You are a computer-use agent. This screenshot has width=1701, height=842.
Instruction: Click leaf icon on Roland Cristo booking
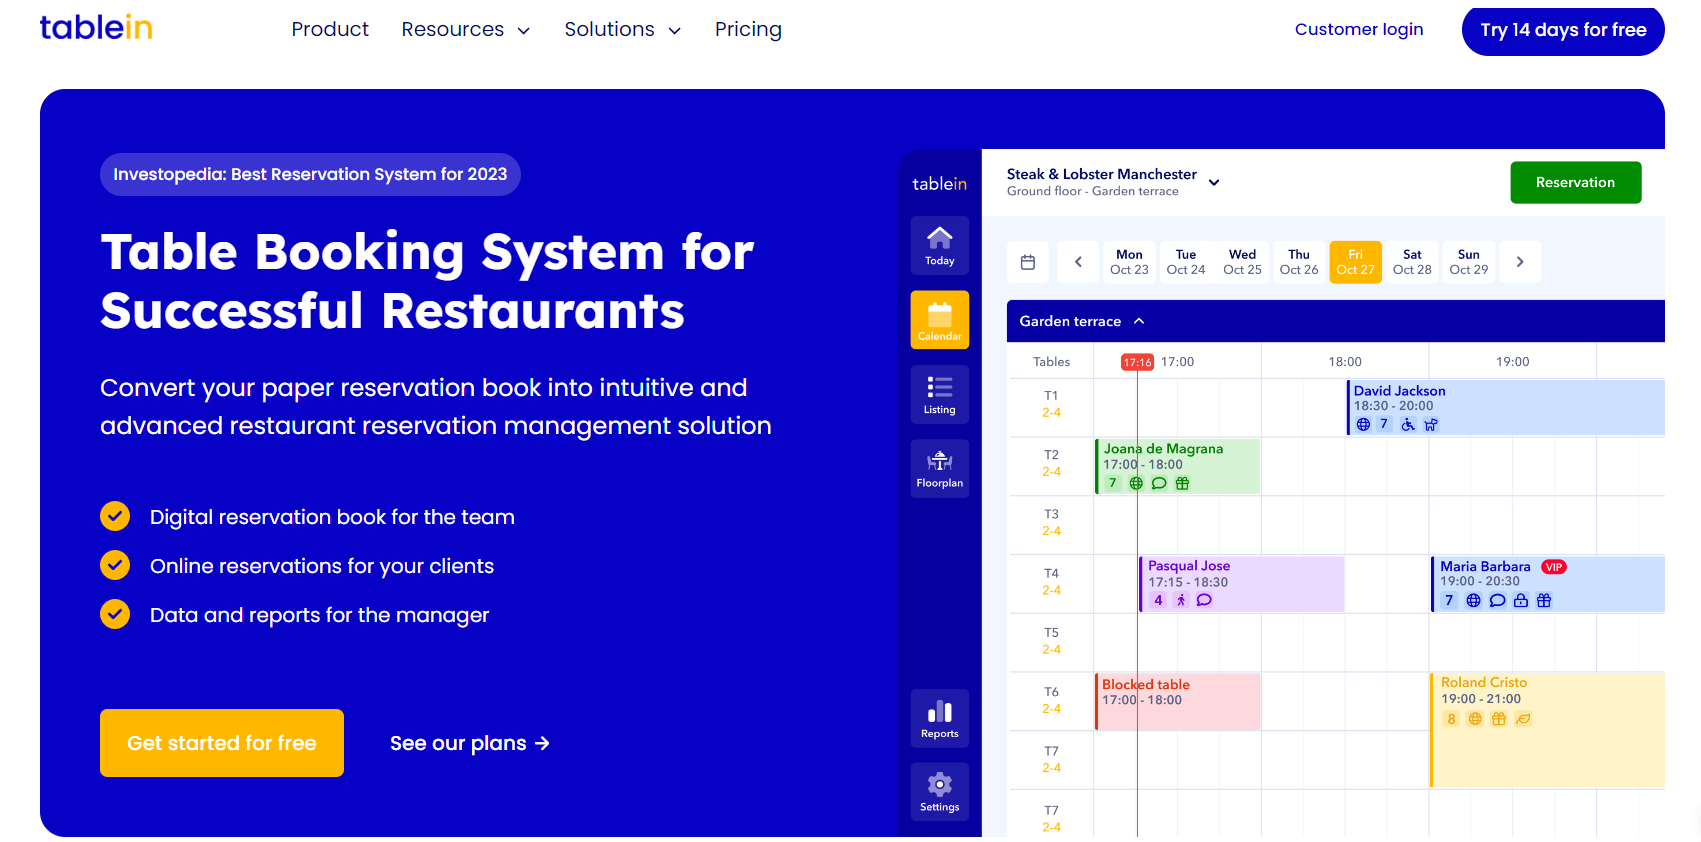tap(1523, 719)
